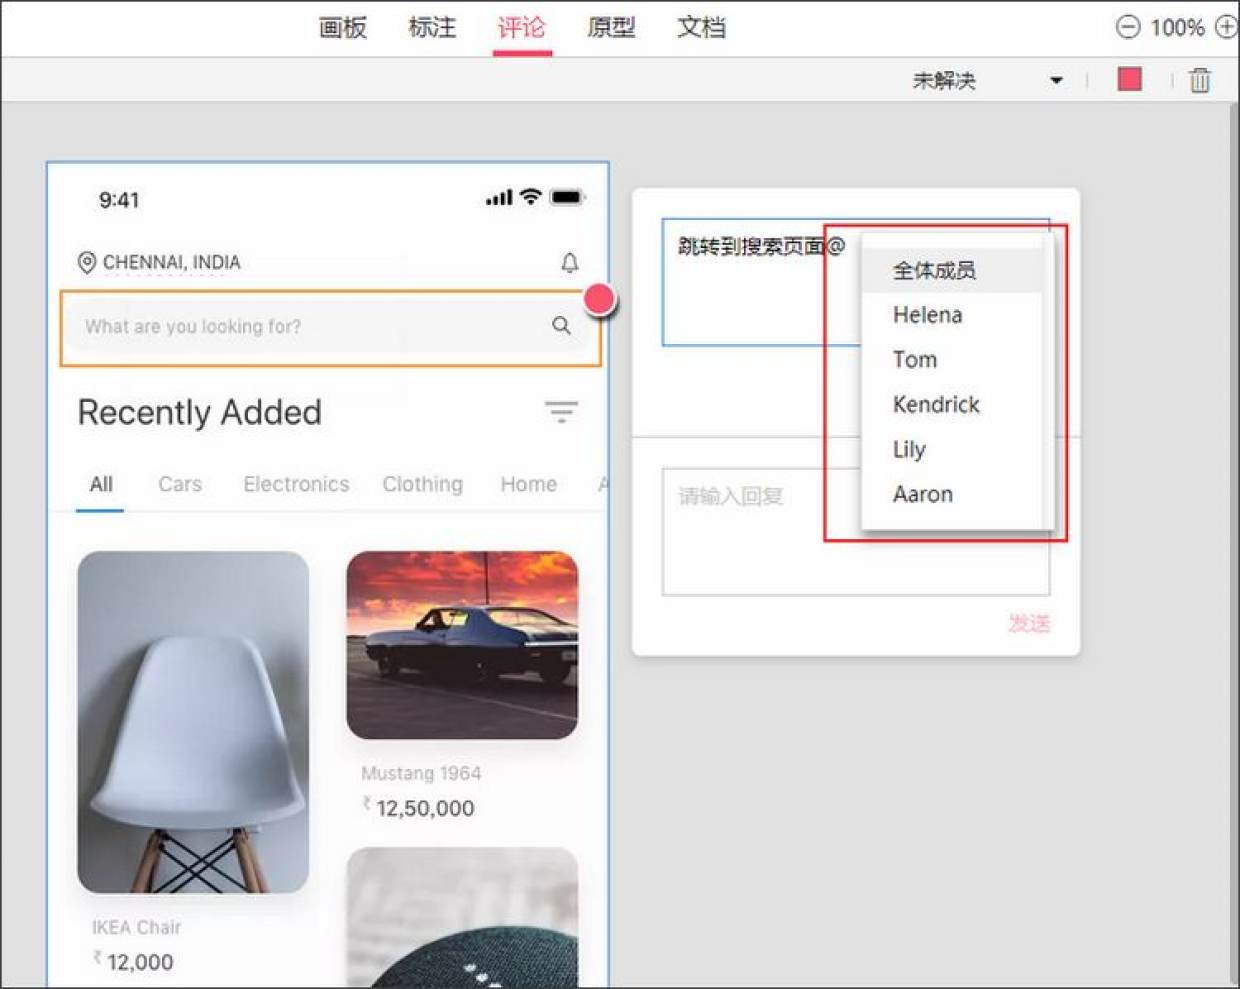Go to the 原型 tab
Screen dimensions: 1240x989
(x=611, y=27)
